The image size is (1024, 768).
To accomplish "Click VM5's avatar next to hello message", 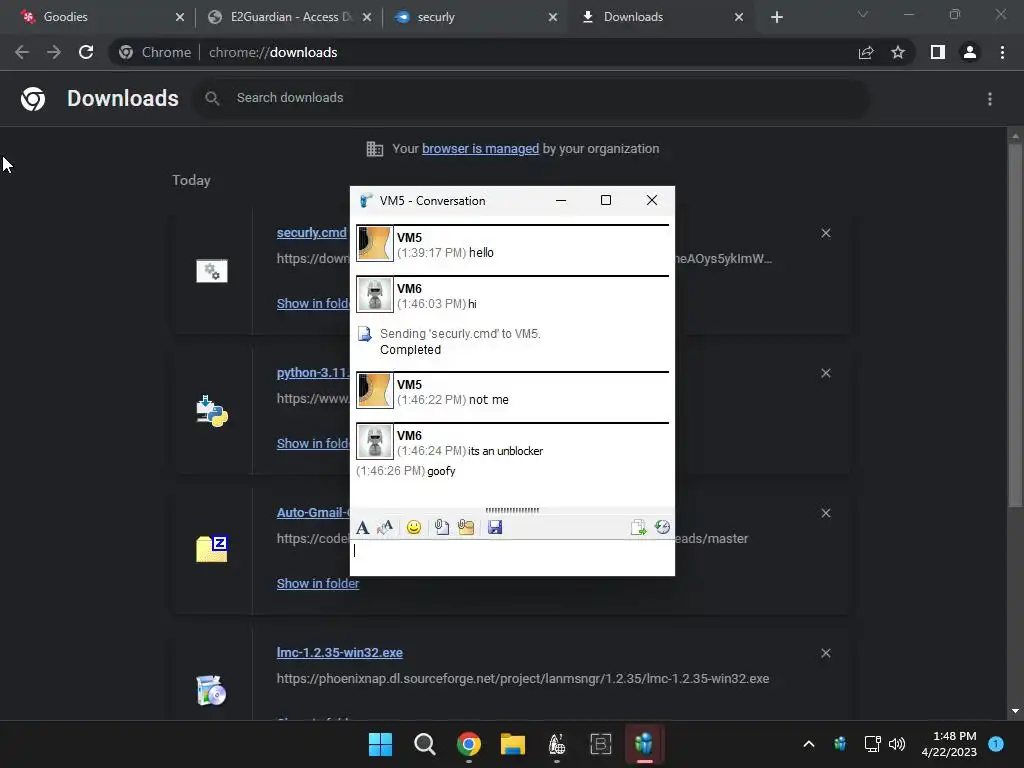I will click(x=374, y=244).
